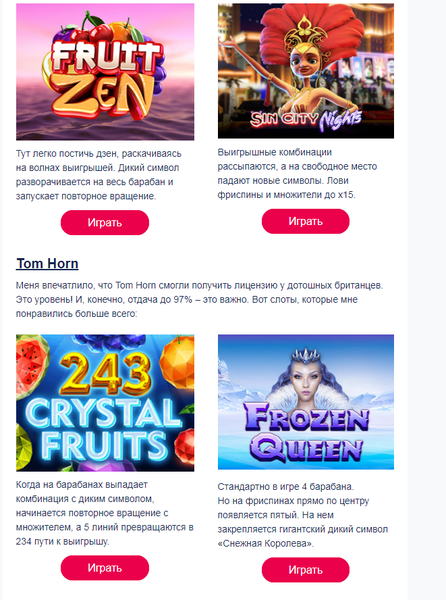Open the Frozen Queen game banner
This screenshot has height=600, width=446.
[306, 402]
